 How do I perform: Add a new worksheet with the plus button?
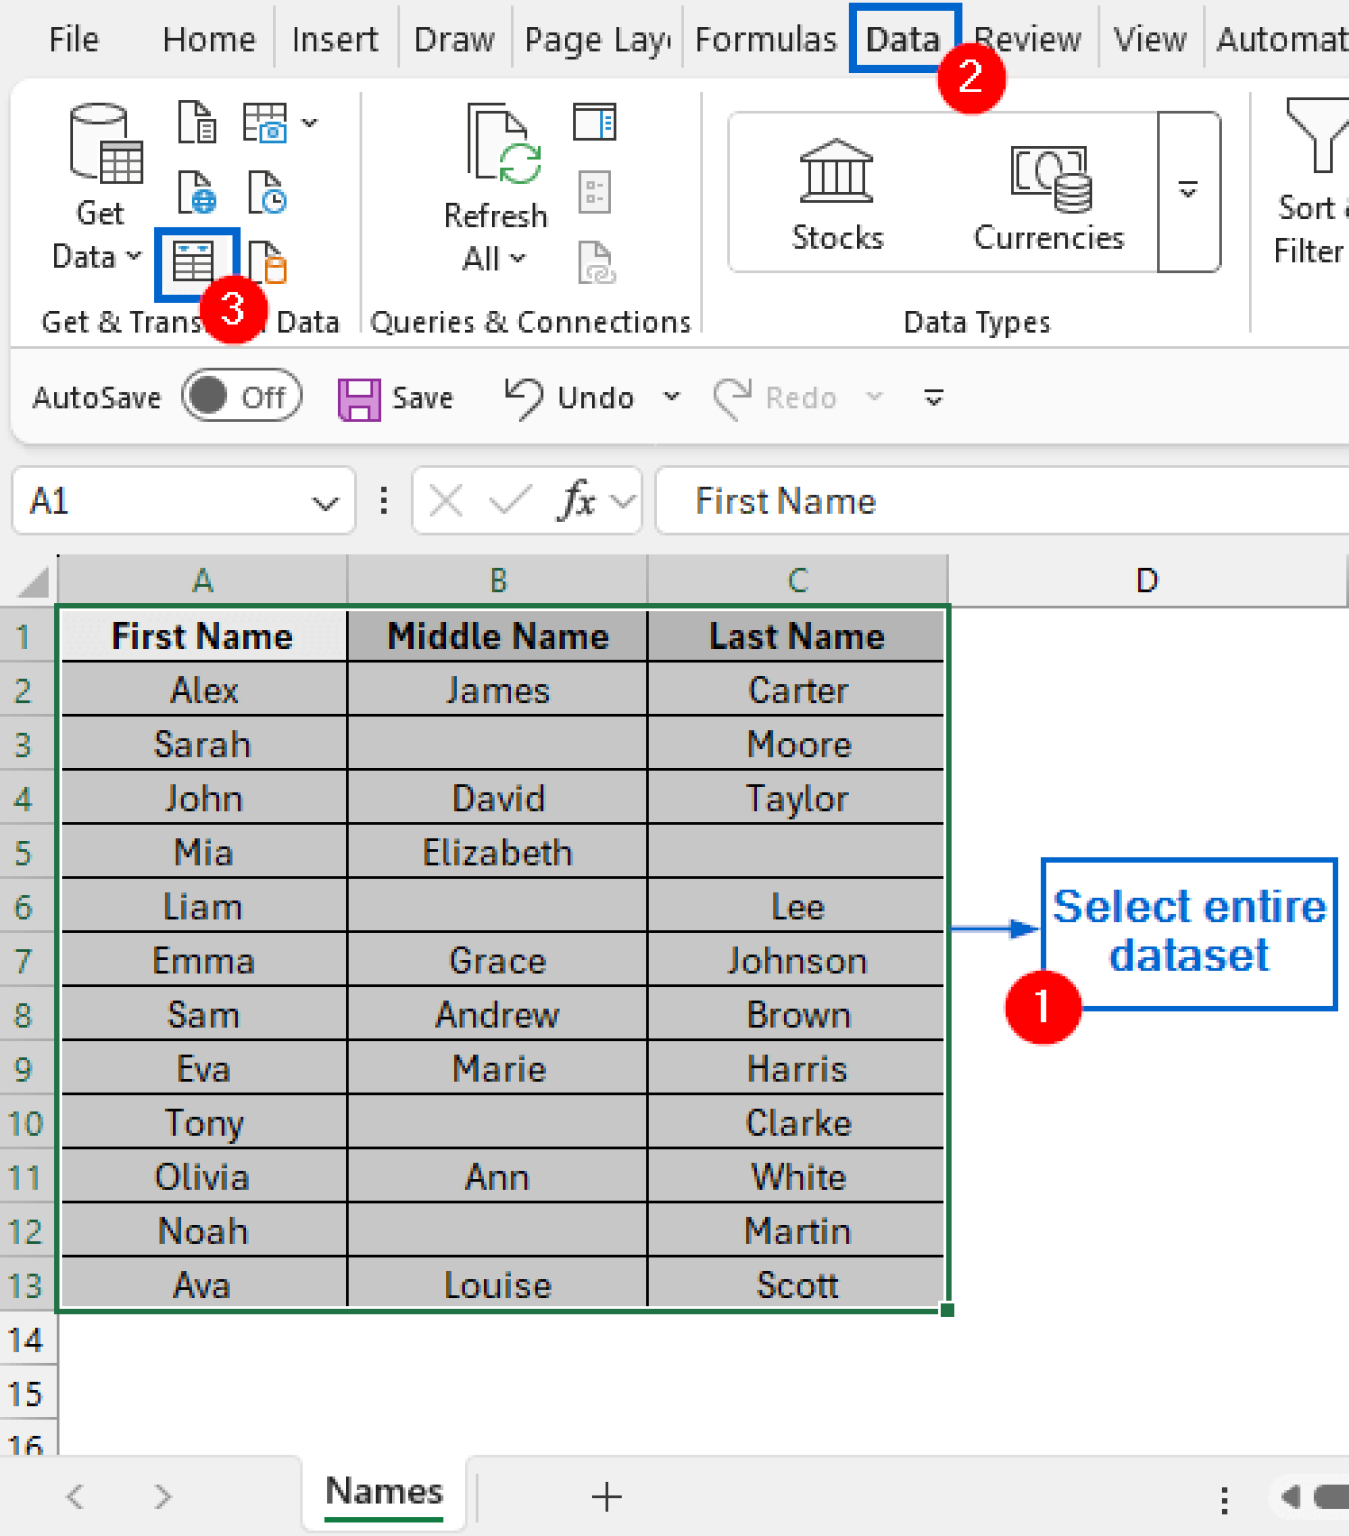605,1496
